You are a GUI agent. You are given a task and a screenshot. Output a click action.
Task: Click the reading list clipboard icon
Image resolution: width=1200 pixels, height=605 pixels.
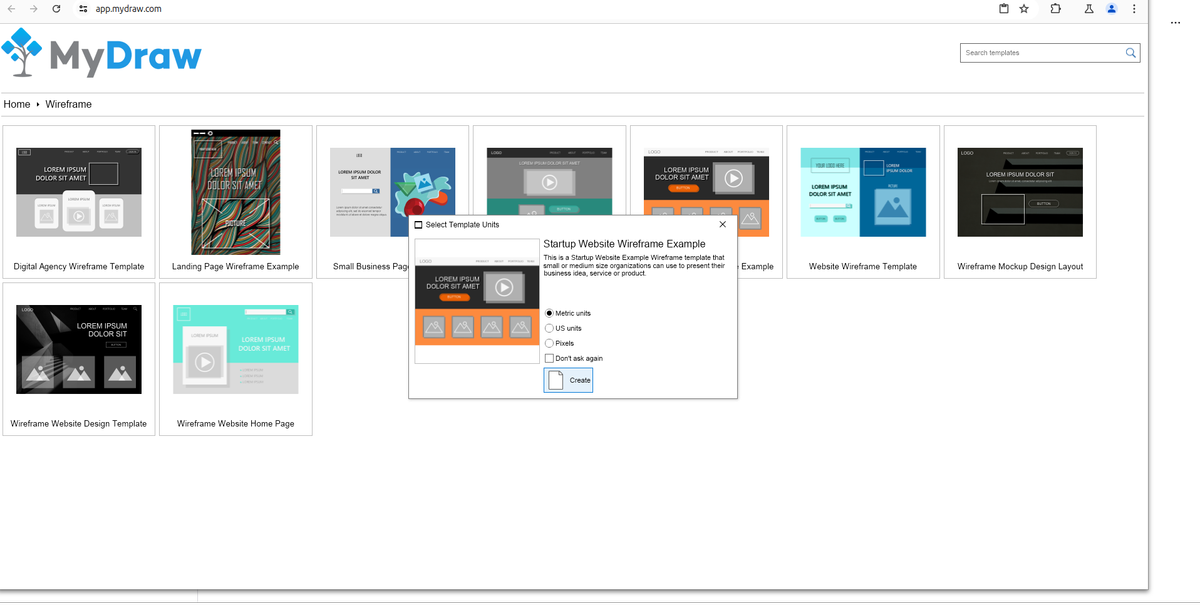click(1003, 9)
